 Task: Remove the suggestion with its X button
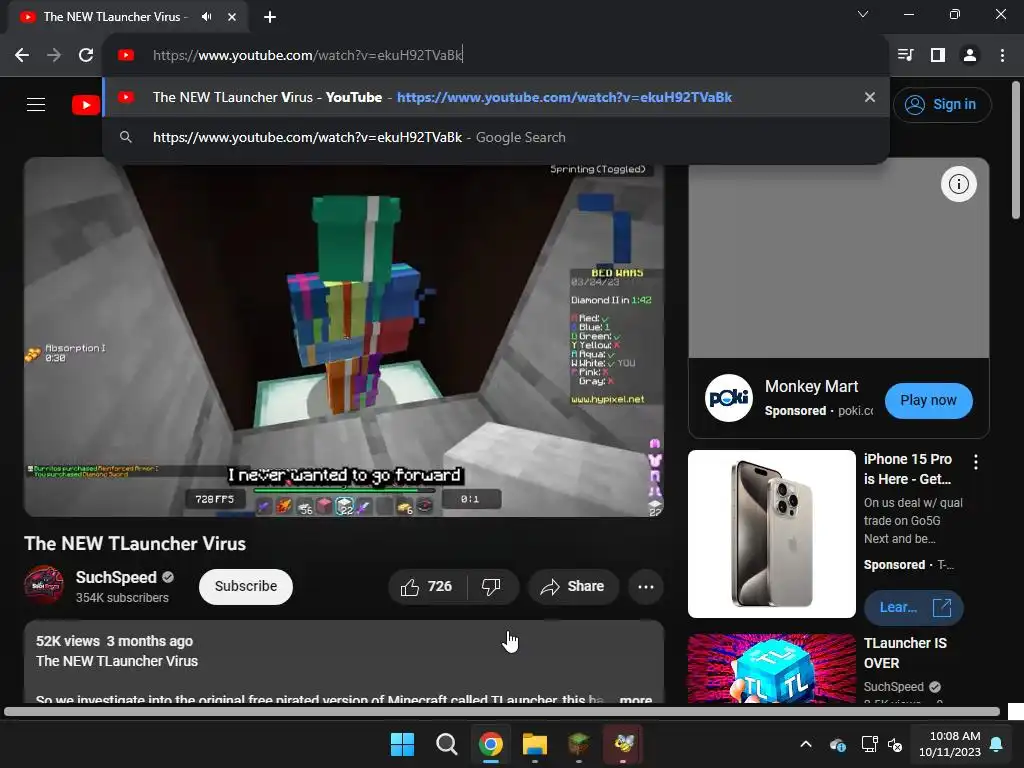tap(869, 97)
